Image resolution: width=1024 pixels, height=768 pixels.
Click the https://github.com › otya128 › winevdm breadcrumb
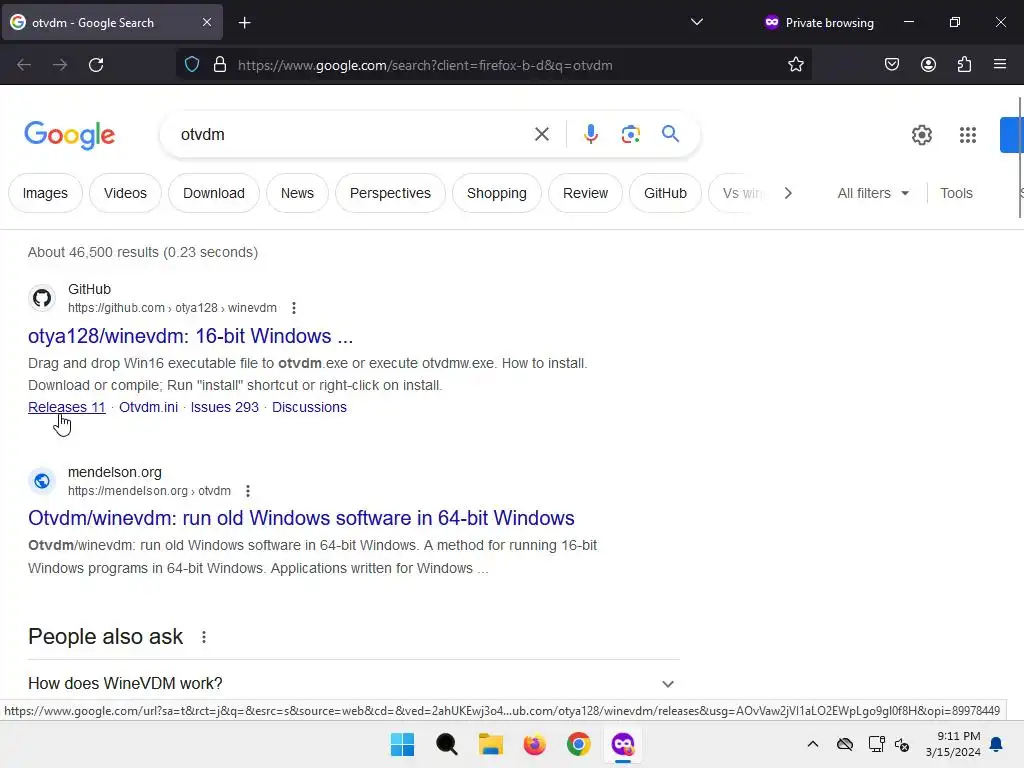click(x=172, y=308)
